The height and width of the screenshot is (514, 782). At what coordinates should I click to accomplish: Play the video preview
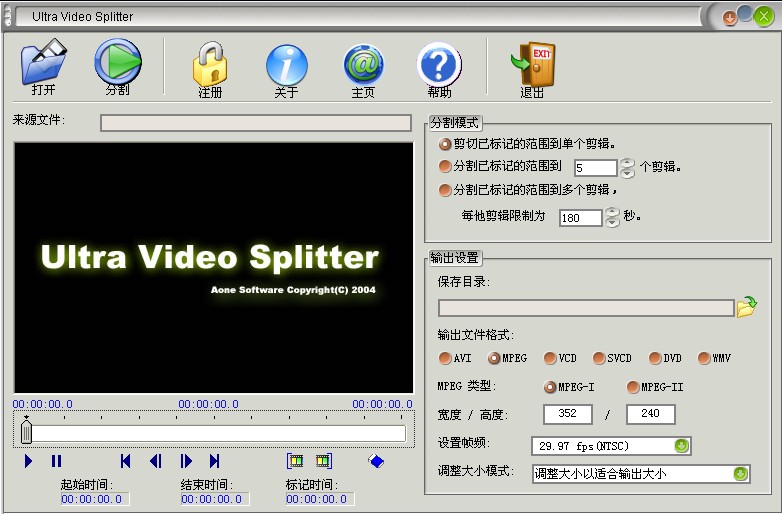(x=28, y=461)
